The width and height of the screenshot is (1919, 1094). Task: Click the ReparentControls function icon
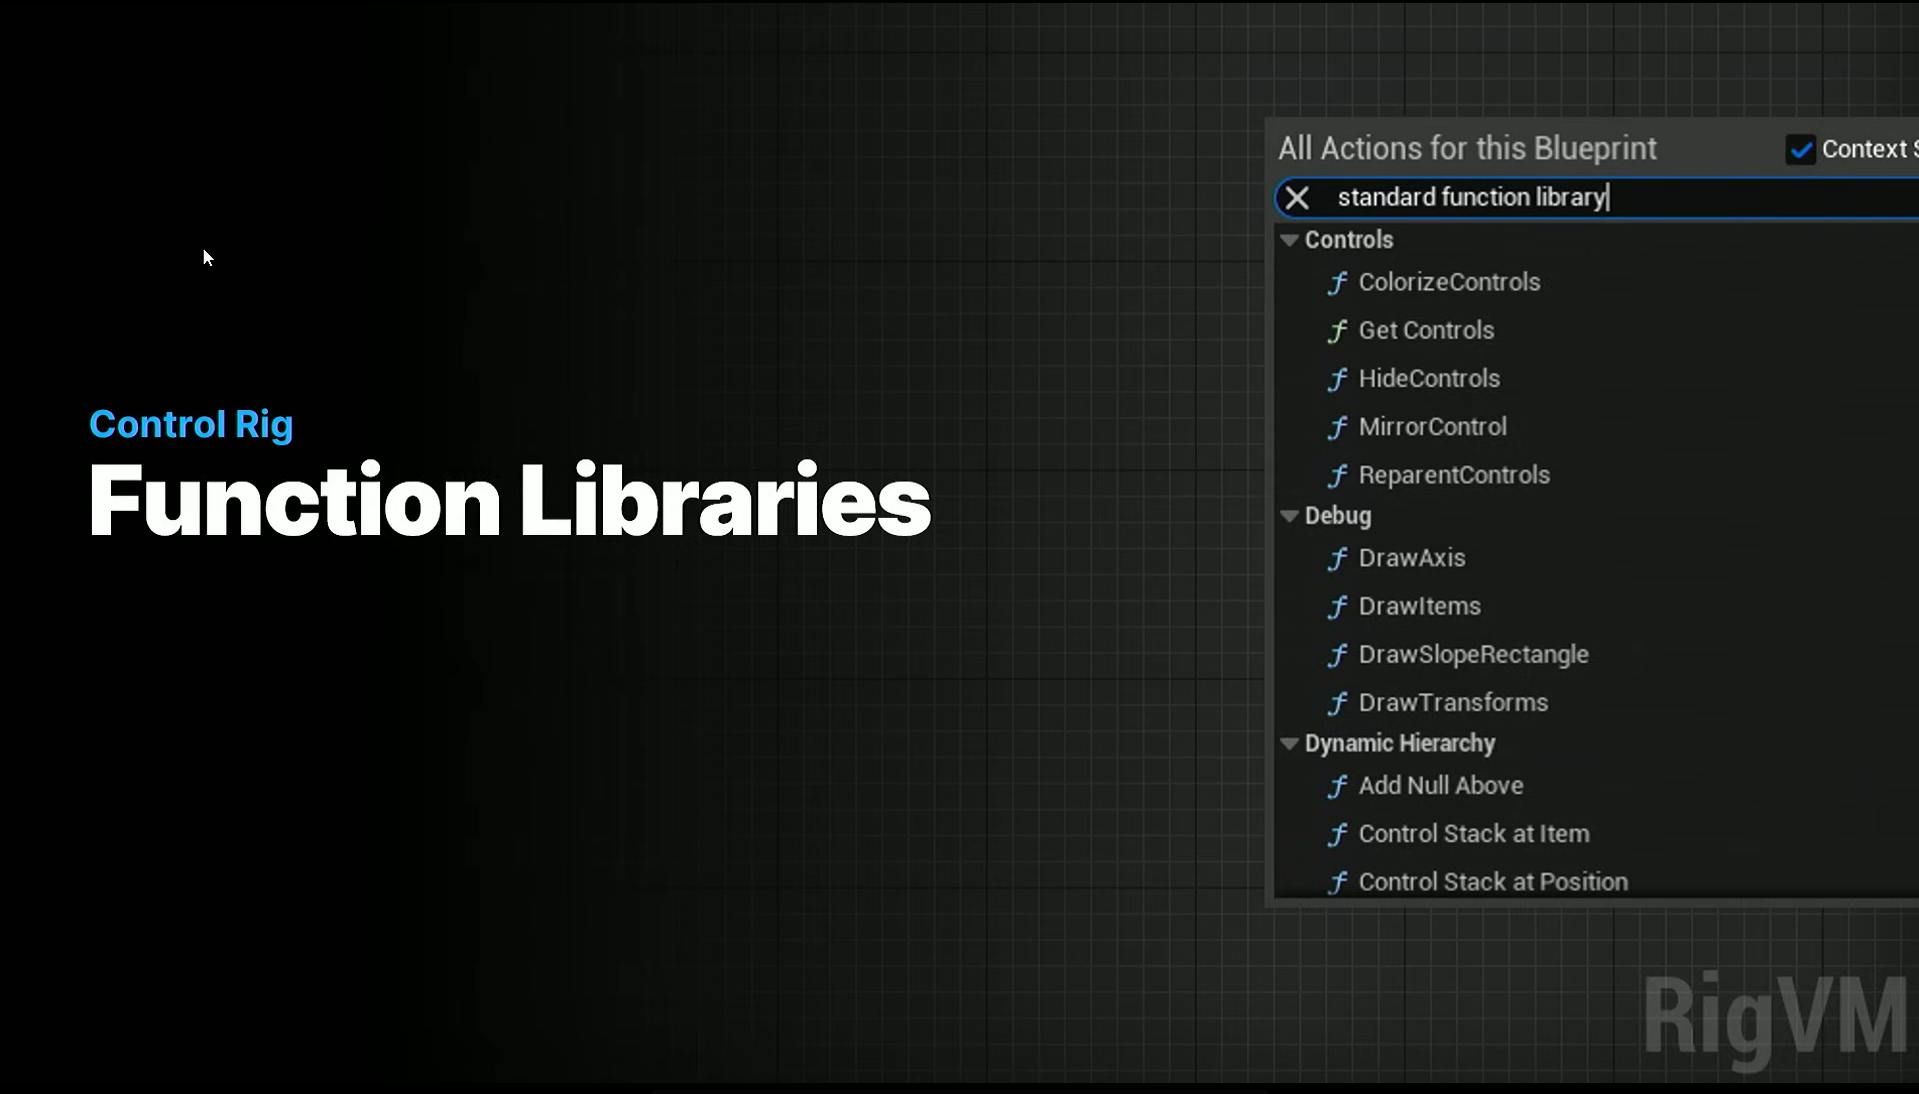click(1337, 475)
